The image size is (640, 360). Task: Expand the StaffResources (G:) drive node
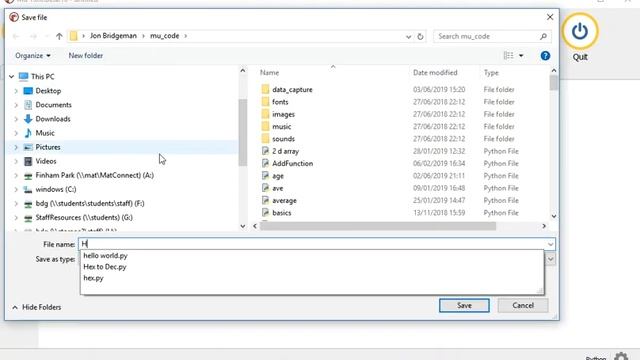click(x=16, y=218)
